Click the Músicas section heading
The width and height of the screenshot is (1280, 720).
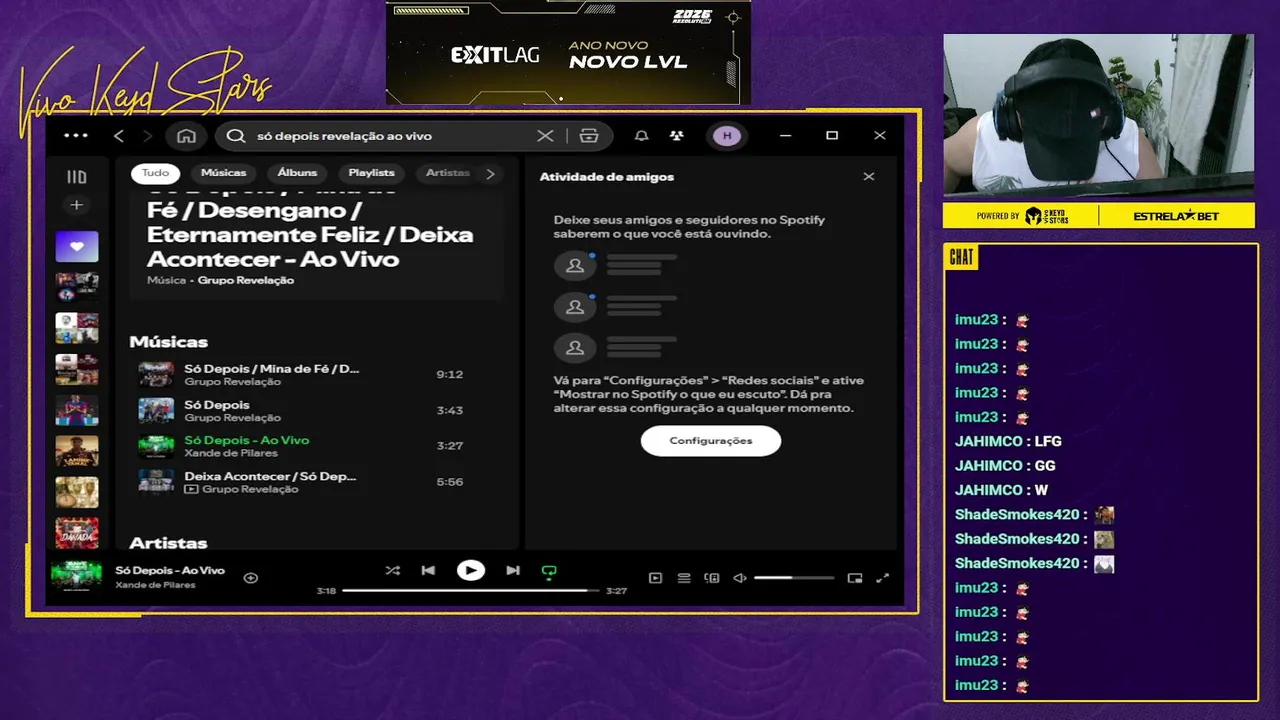tap(168, 342)
